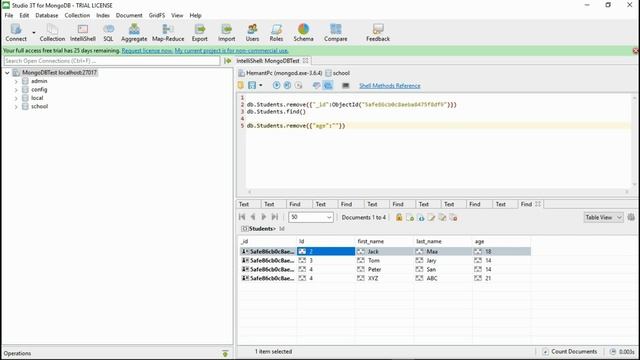Click the results lock icon

(x=399, y=217)
